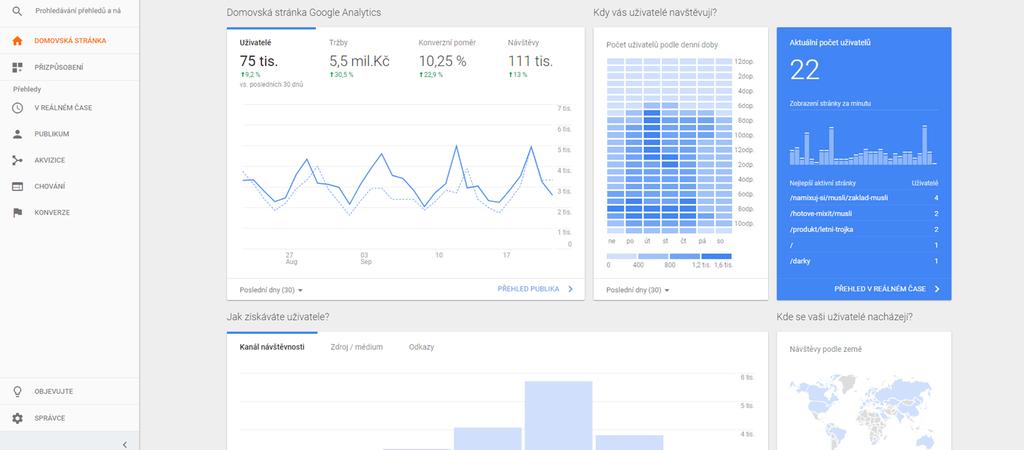Switch to the Odkazy tab
This screenshot has width=1024, height=450.
[x=421, y=347]
